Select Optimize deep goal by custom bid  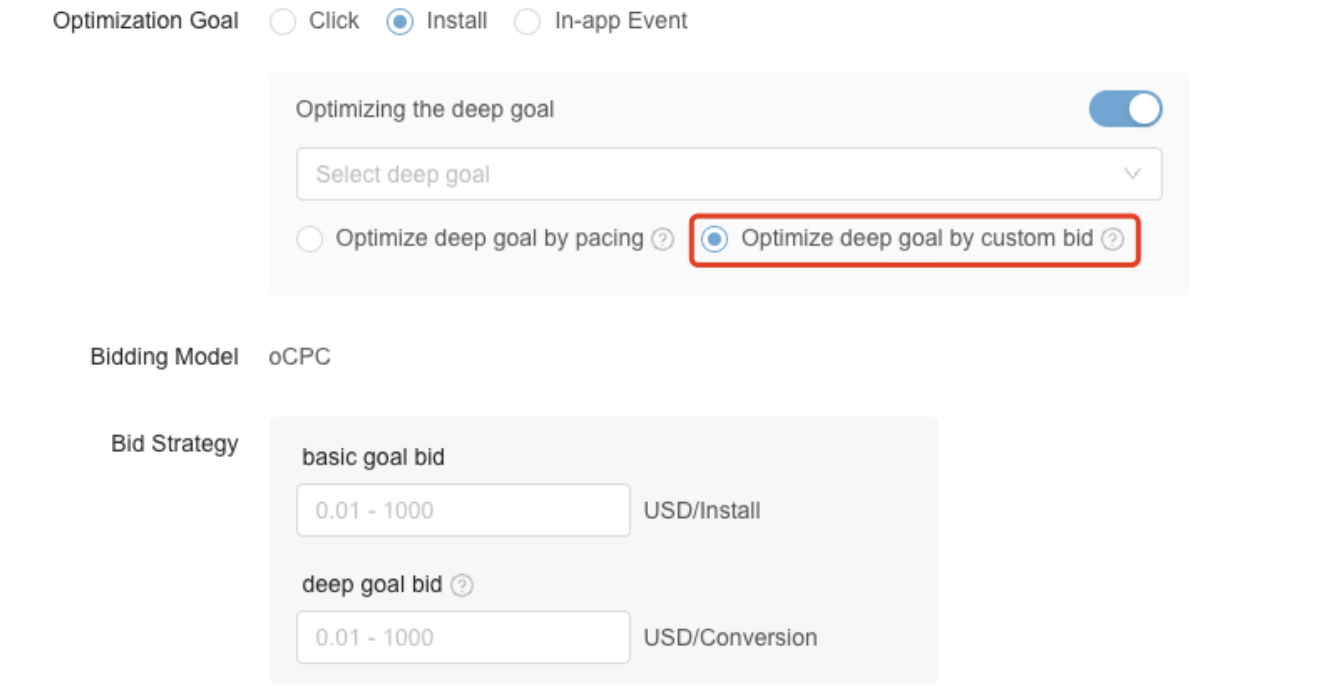point(714,240)
